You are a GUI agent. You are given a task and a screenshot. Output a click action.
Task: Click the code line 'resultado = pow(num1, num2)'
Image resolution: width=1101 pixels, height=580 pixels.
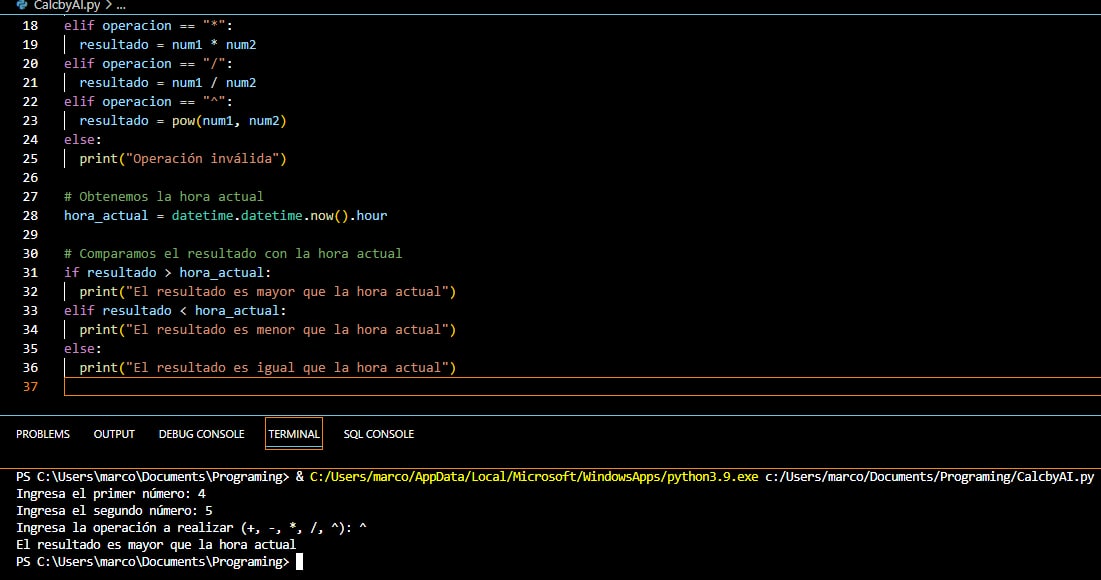pos(183,120)
